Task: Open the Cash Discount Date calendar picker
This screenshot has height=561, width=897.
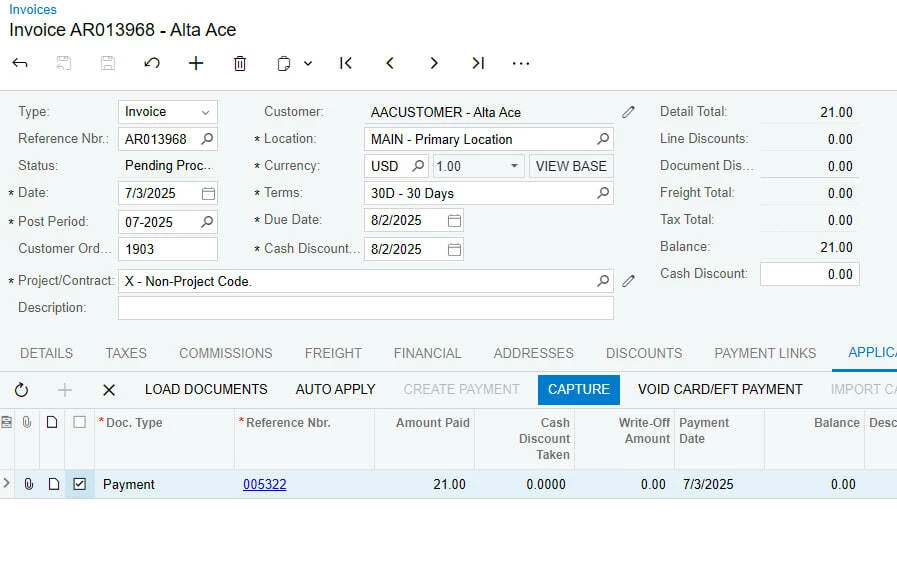Action: tap(454, 249)
